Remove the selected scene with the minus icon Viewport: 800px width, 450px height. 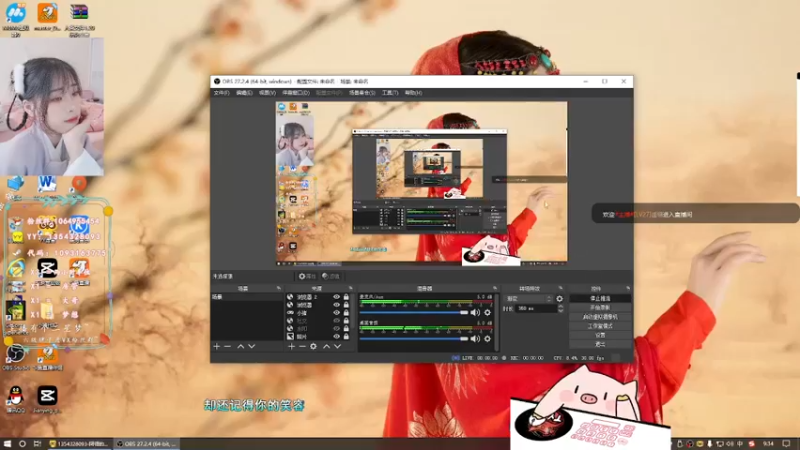(228, 346)
